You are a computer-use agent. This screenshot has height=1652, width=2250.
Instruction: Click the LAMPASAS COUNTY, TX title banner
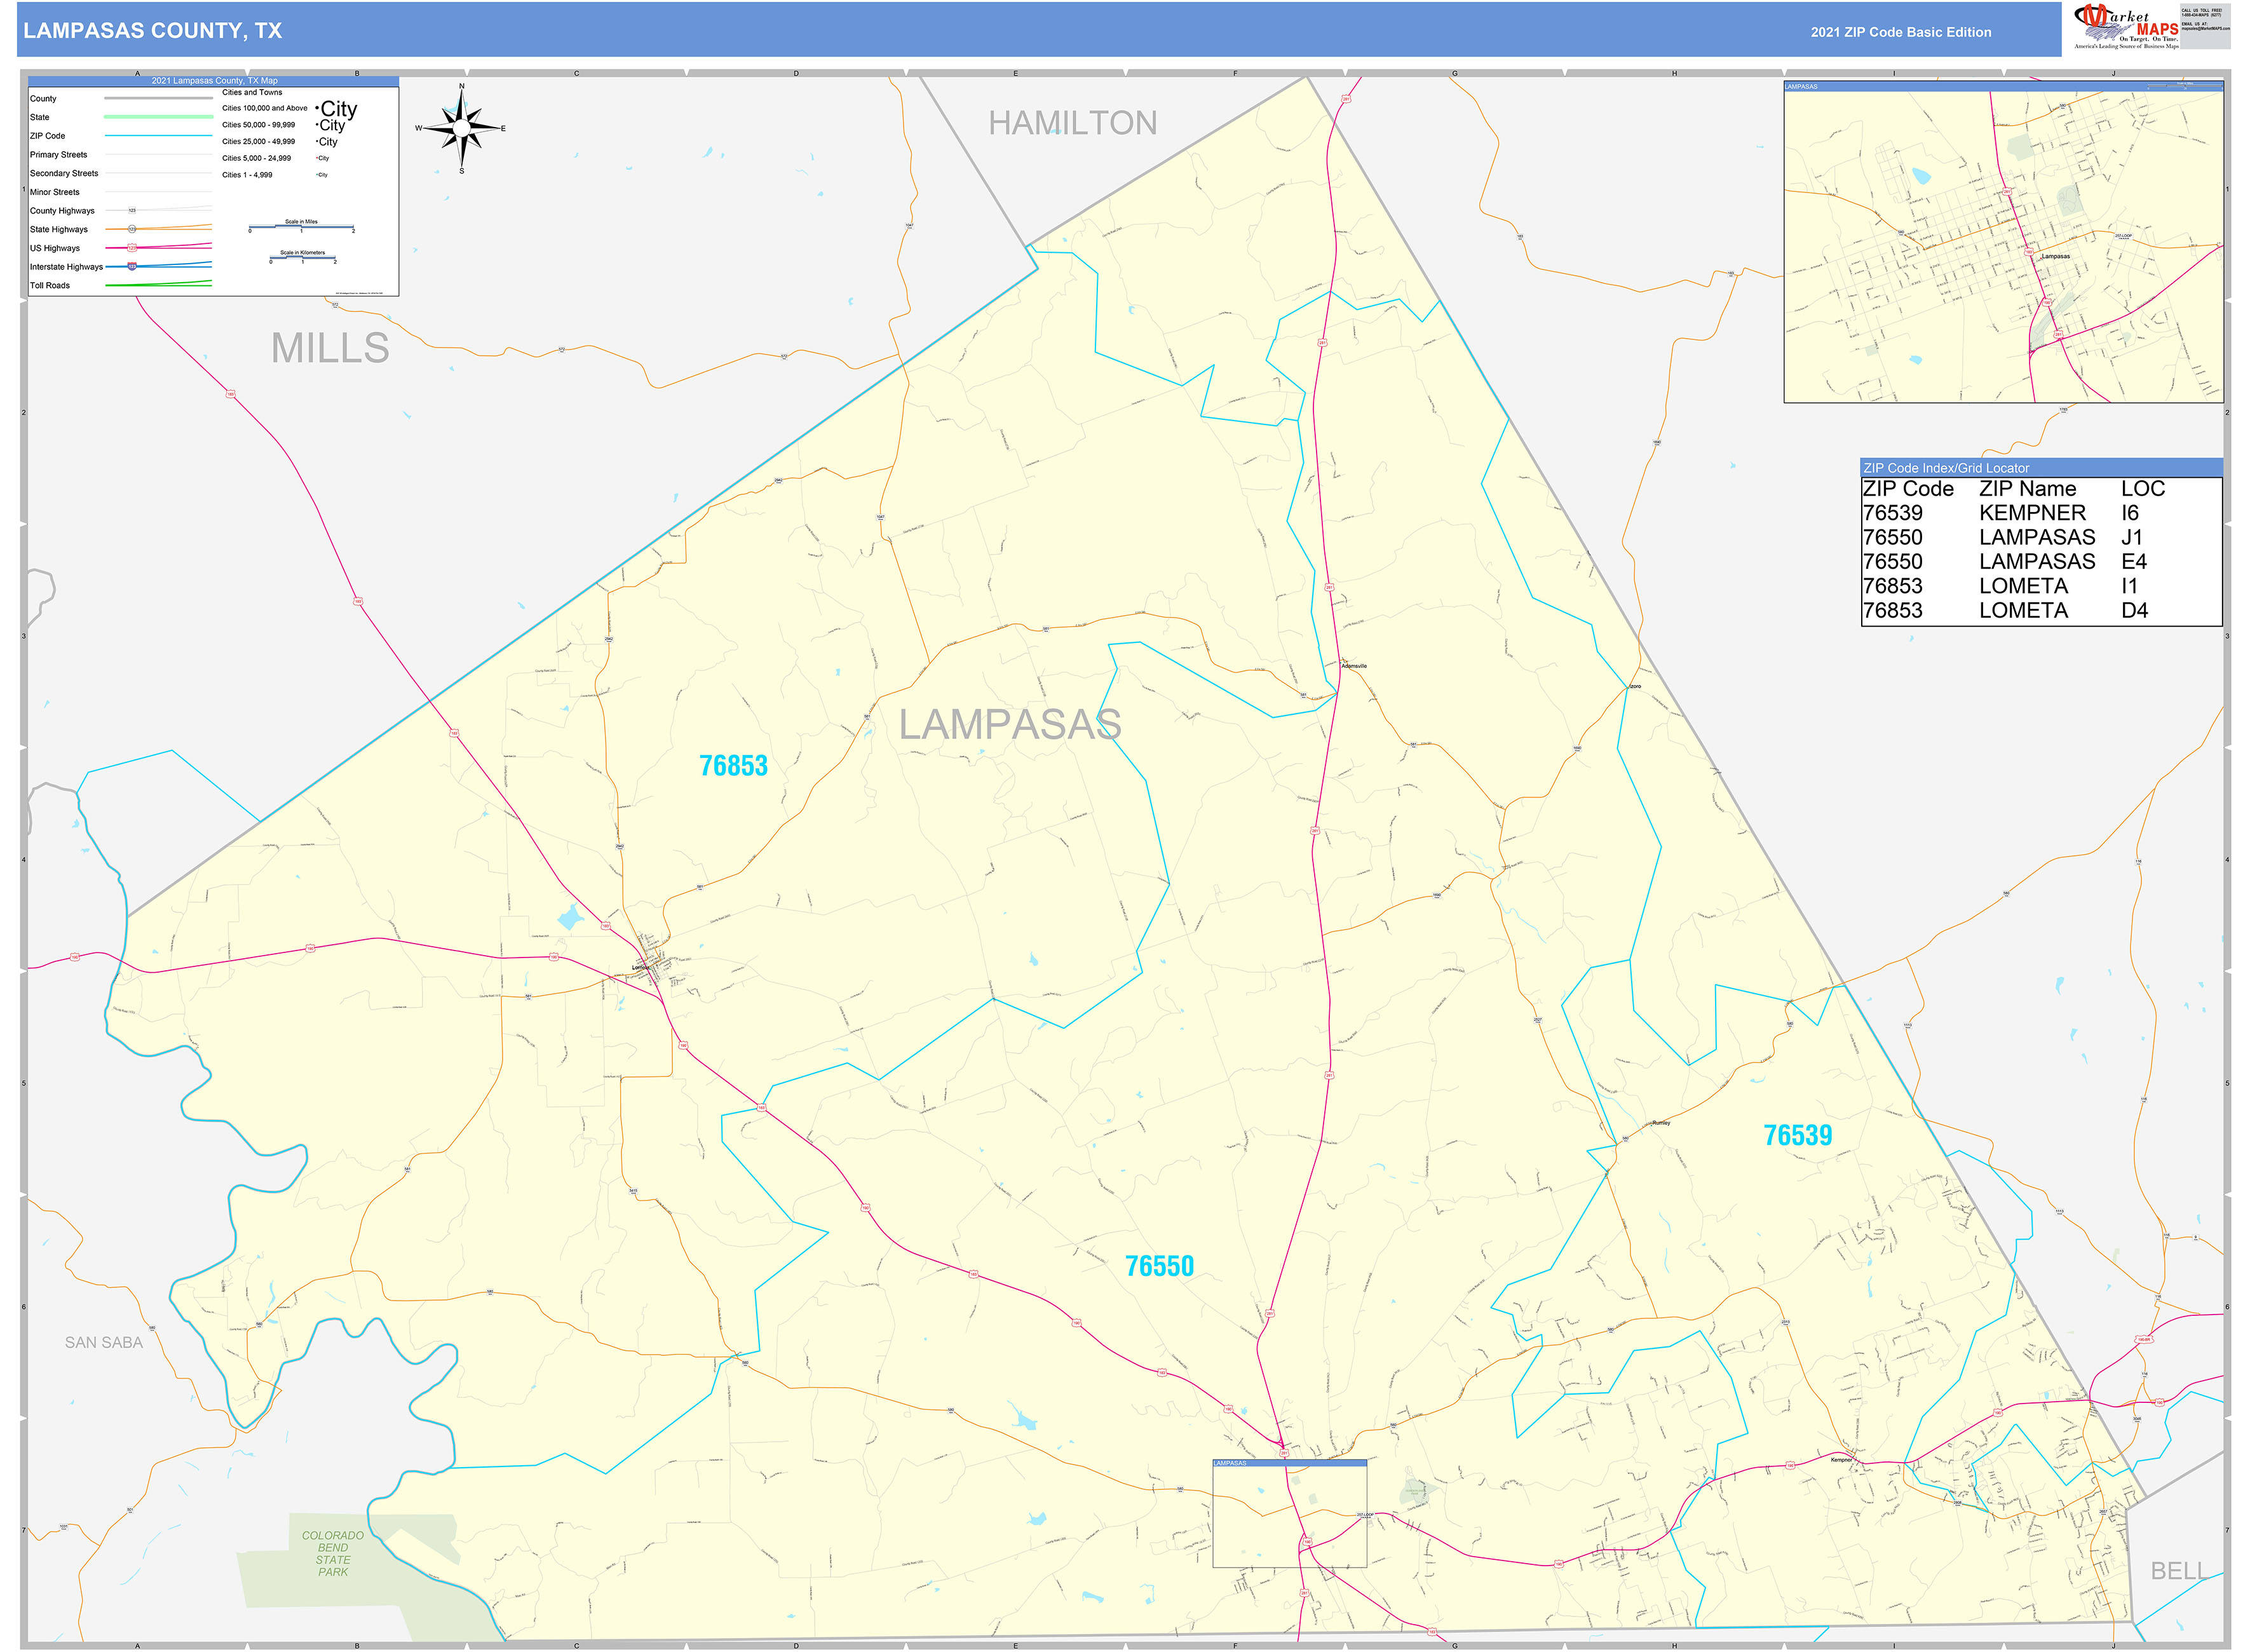click(x=152, y=30)
